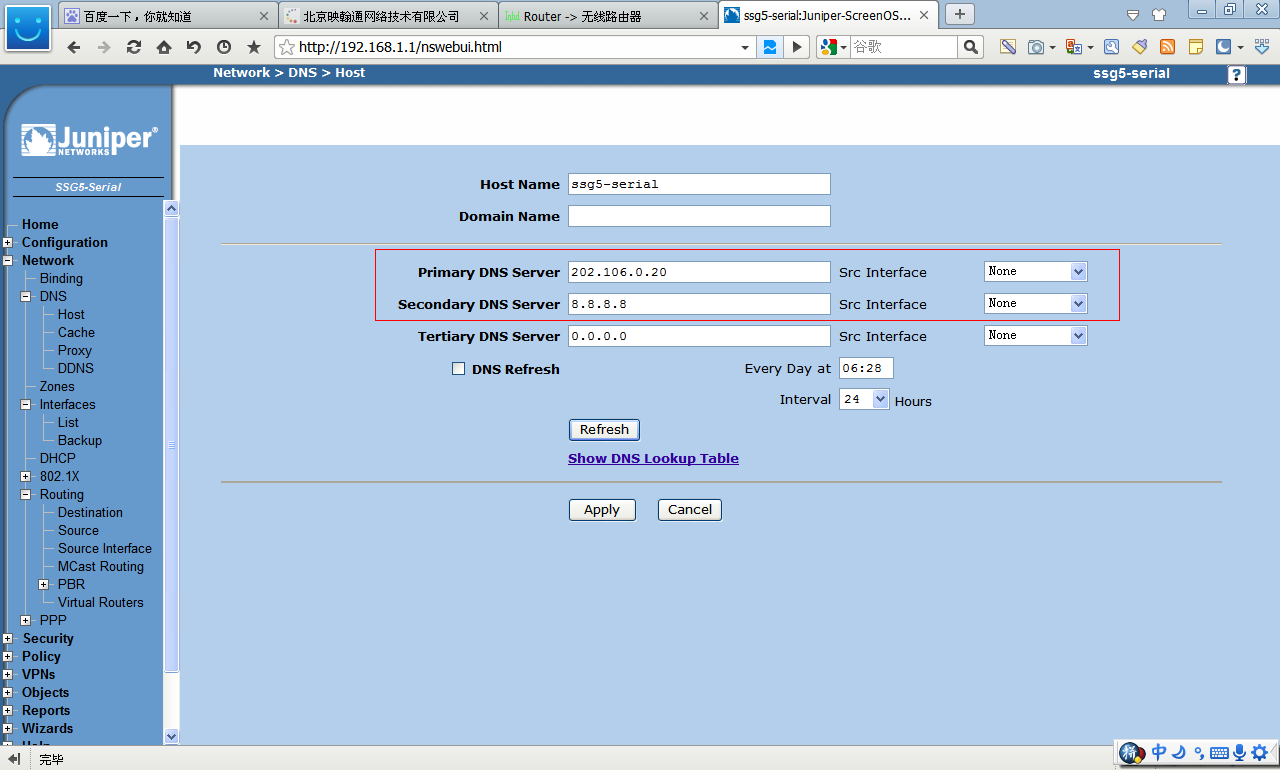
Task: Go to the browser home page icon
Action: pos(164,47)
